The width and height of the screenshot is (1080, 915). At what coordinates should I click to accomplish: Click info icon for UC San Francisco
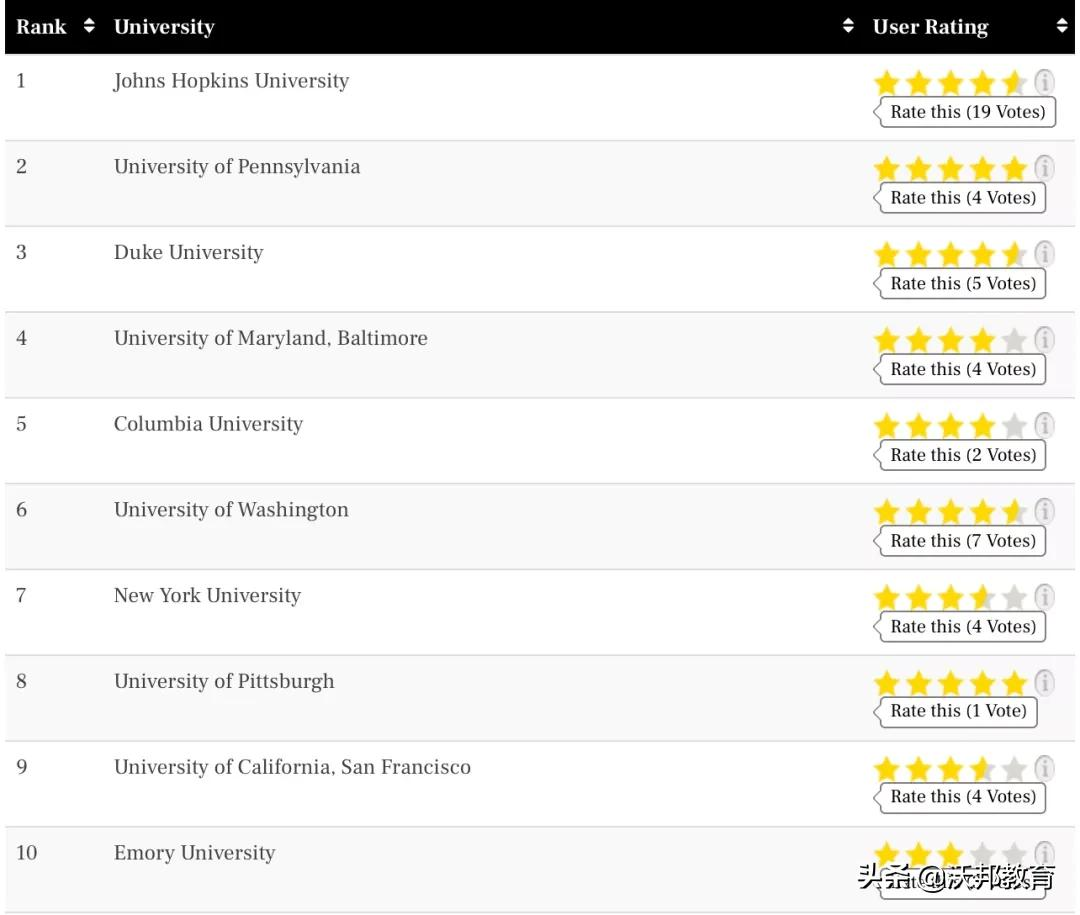click(x=1044, y=769)
